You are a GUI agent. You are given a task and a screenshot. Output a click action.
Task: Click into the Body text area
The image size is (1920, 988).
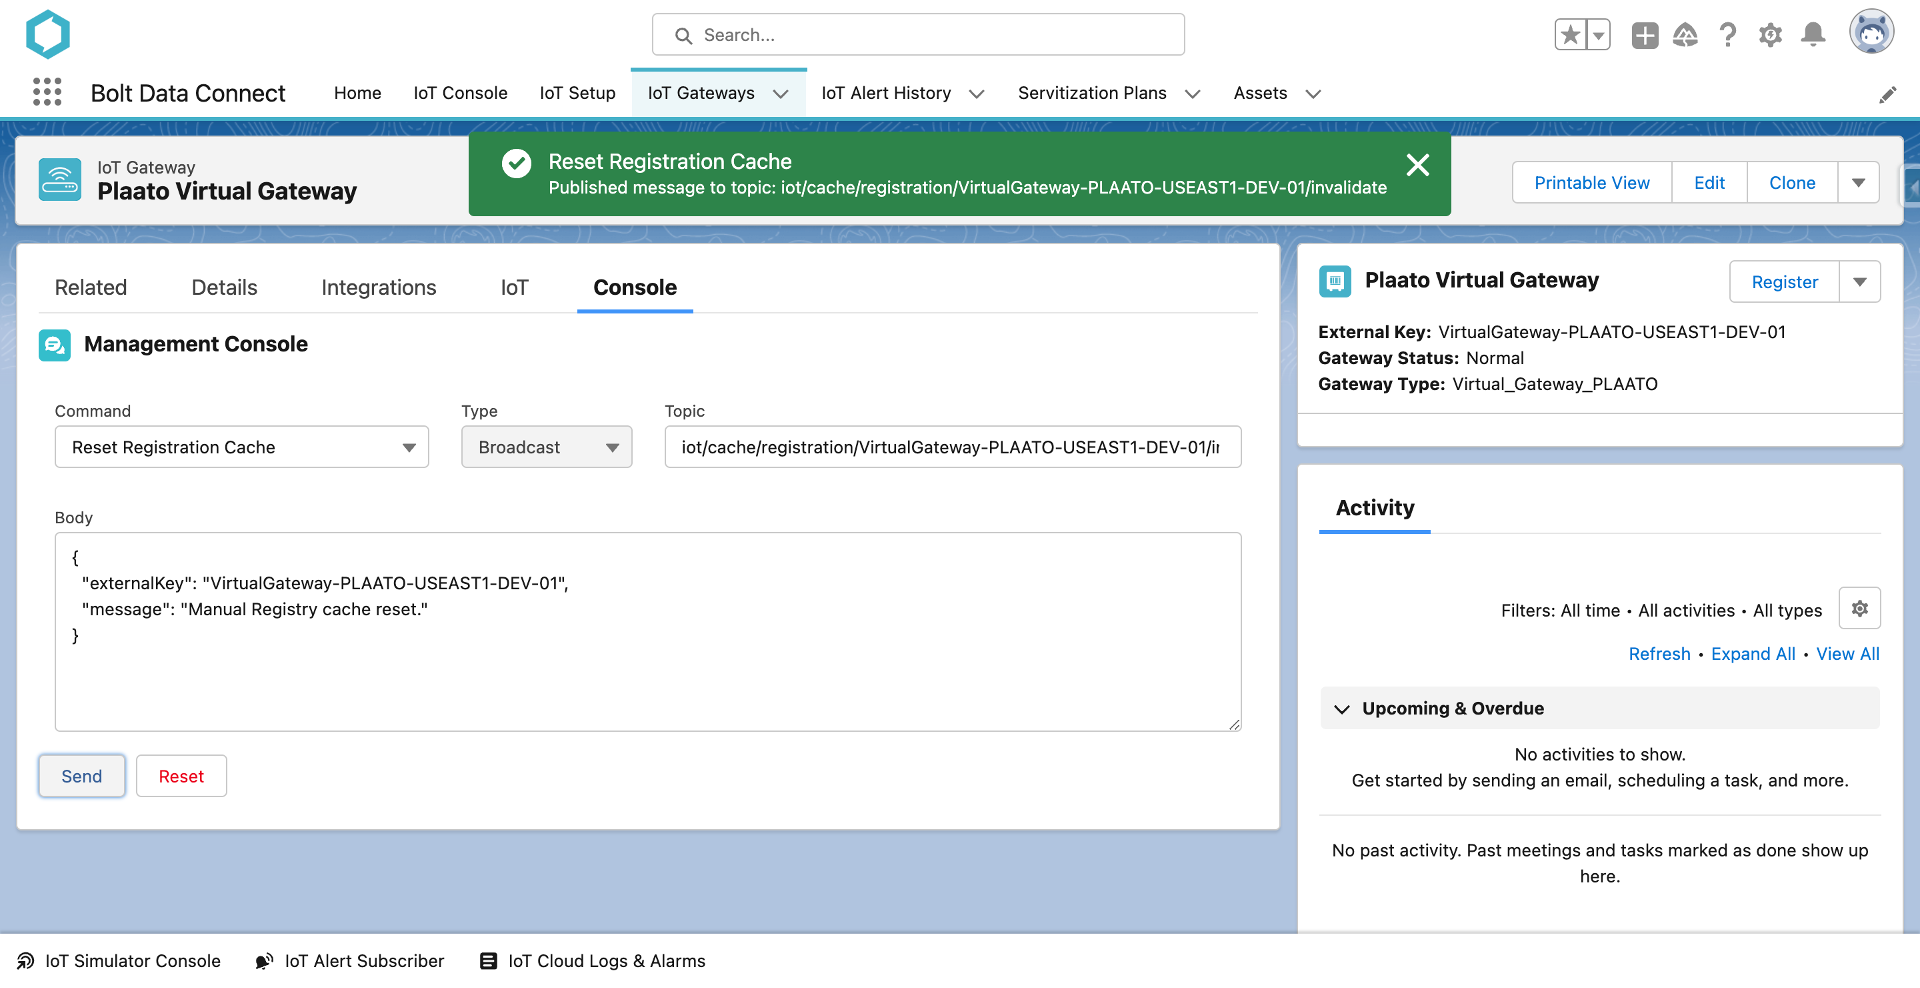tap(648, 632)
